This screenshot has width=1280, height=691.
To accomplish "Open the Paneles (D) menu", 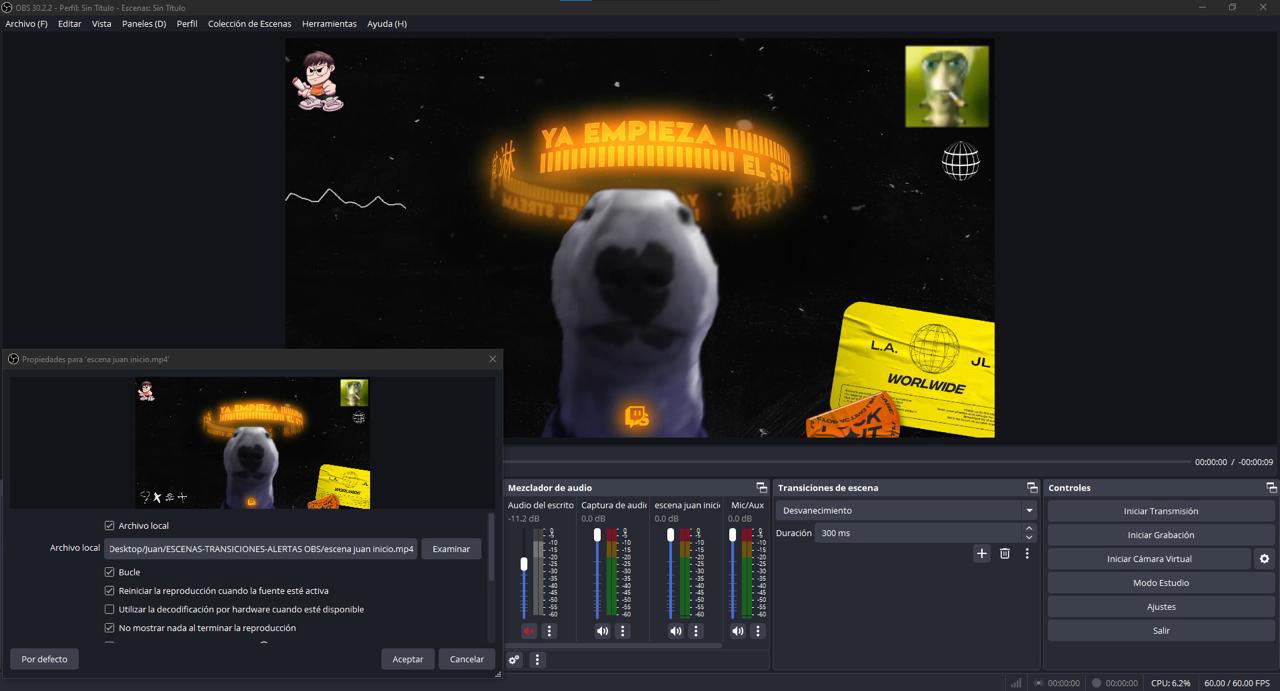I will coord(144,24).
